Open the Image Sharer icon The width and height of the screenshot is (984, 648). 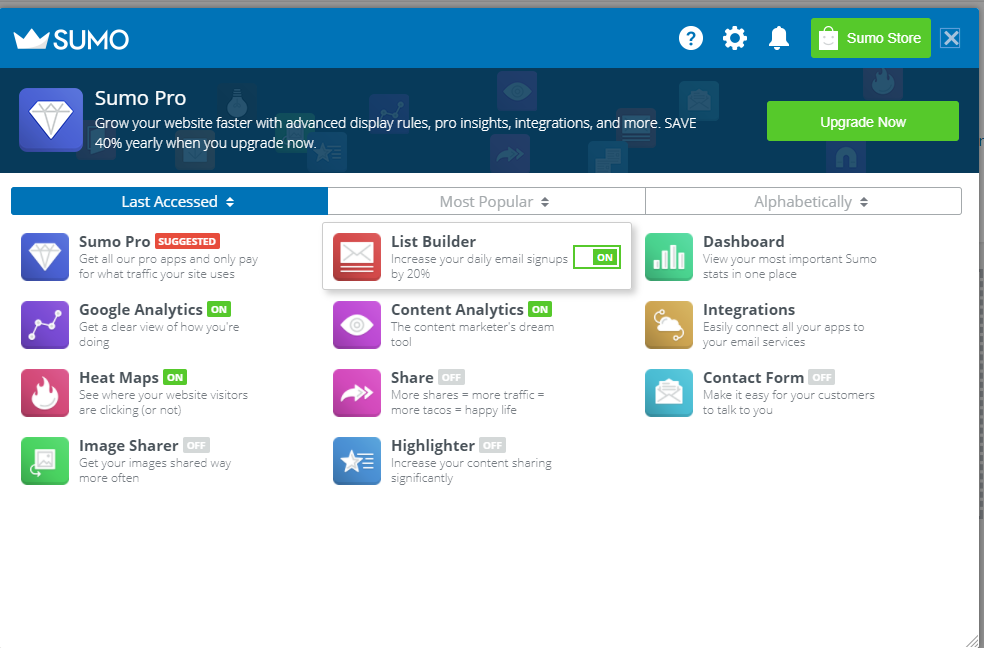pyautogui.click(x=45, y=461)
